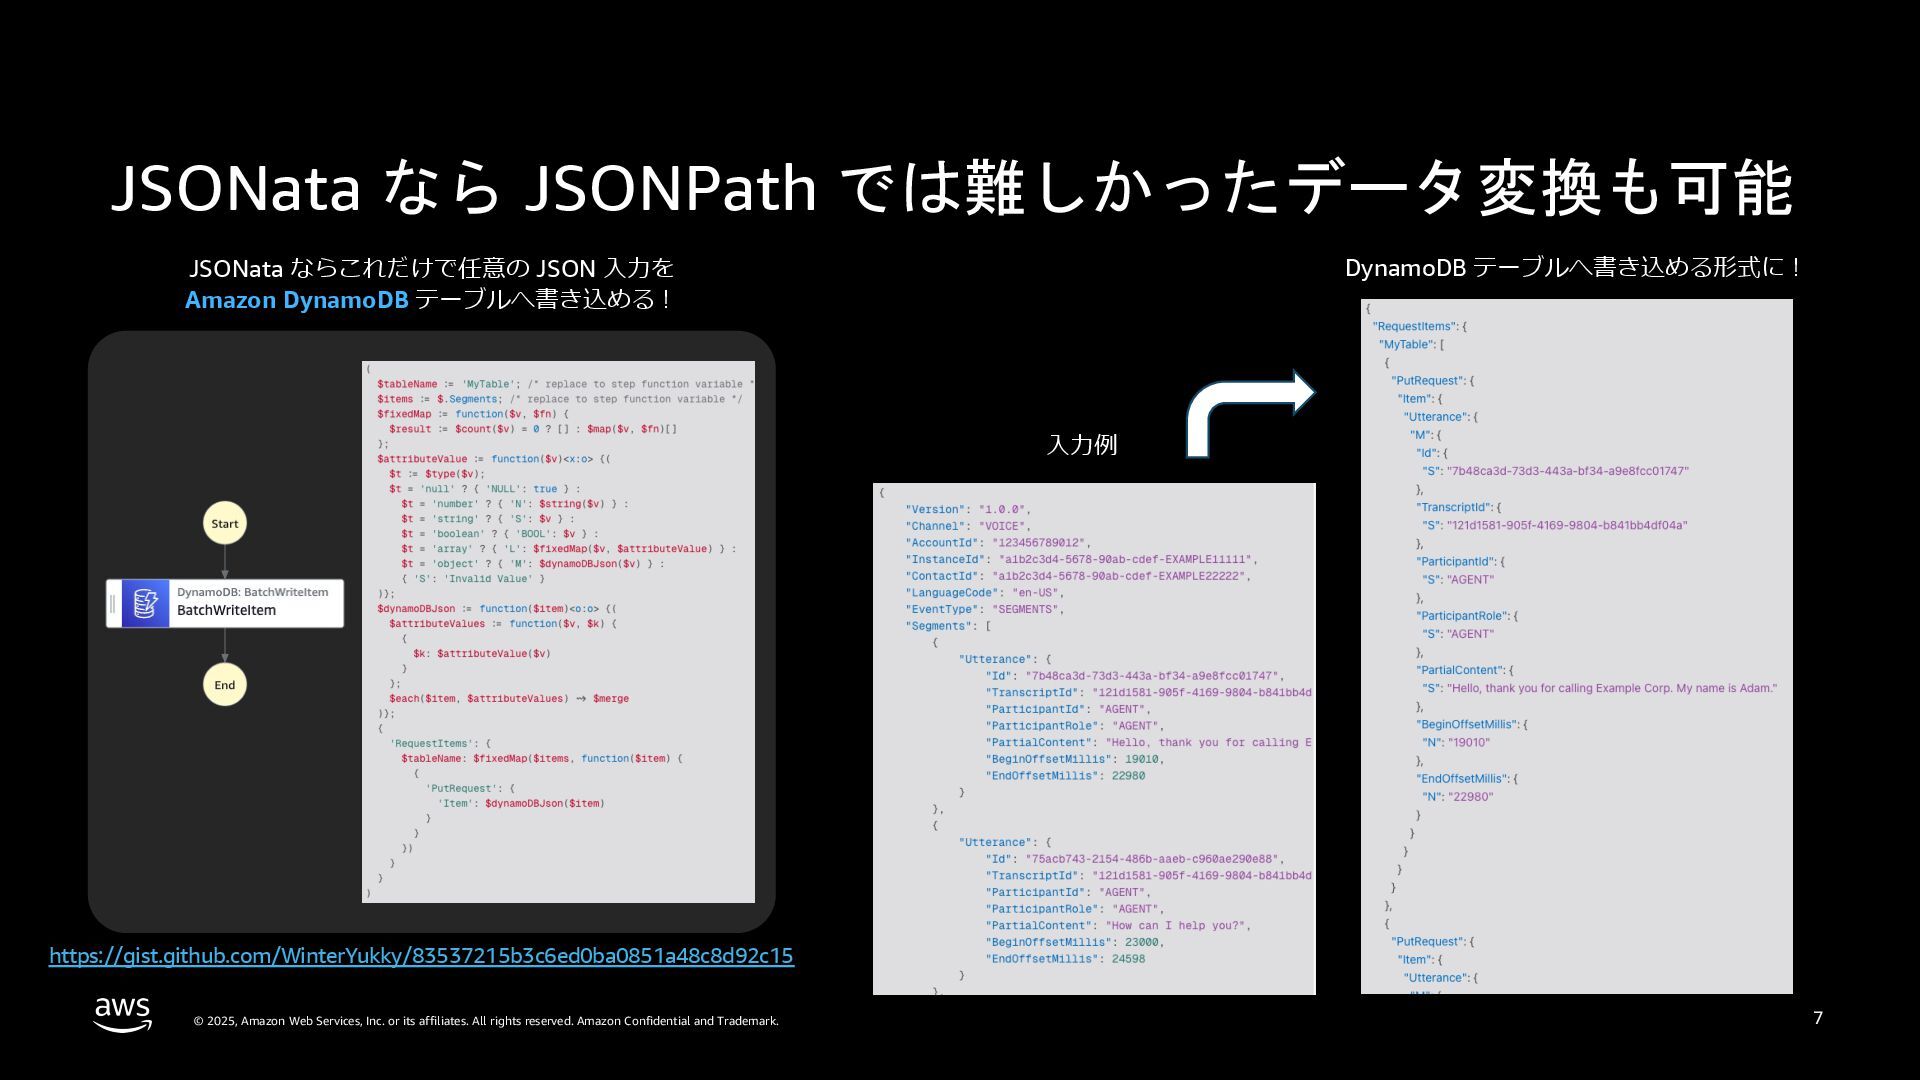Click the $tableName := 'MyTable' code line
Image resolution: width=1920 pixels, height=1080 pixels.
tap(565, 384)
